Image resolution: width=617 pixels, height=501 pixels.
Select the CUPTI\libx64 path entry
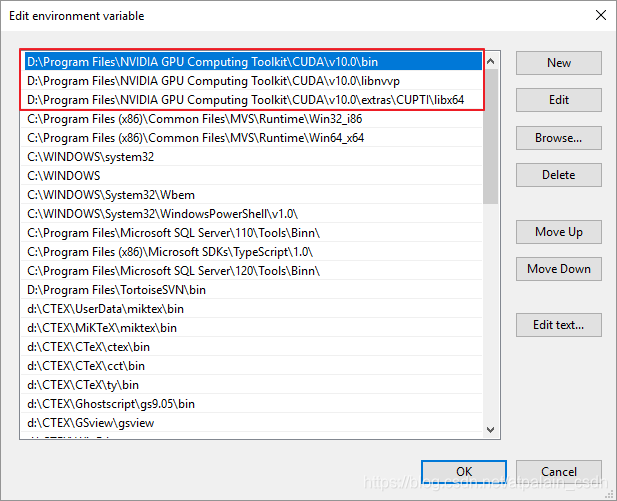pos(253,100)
